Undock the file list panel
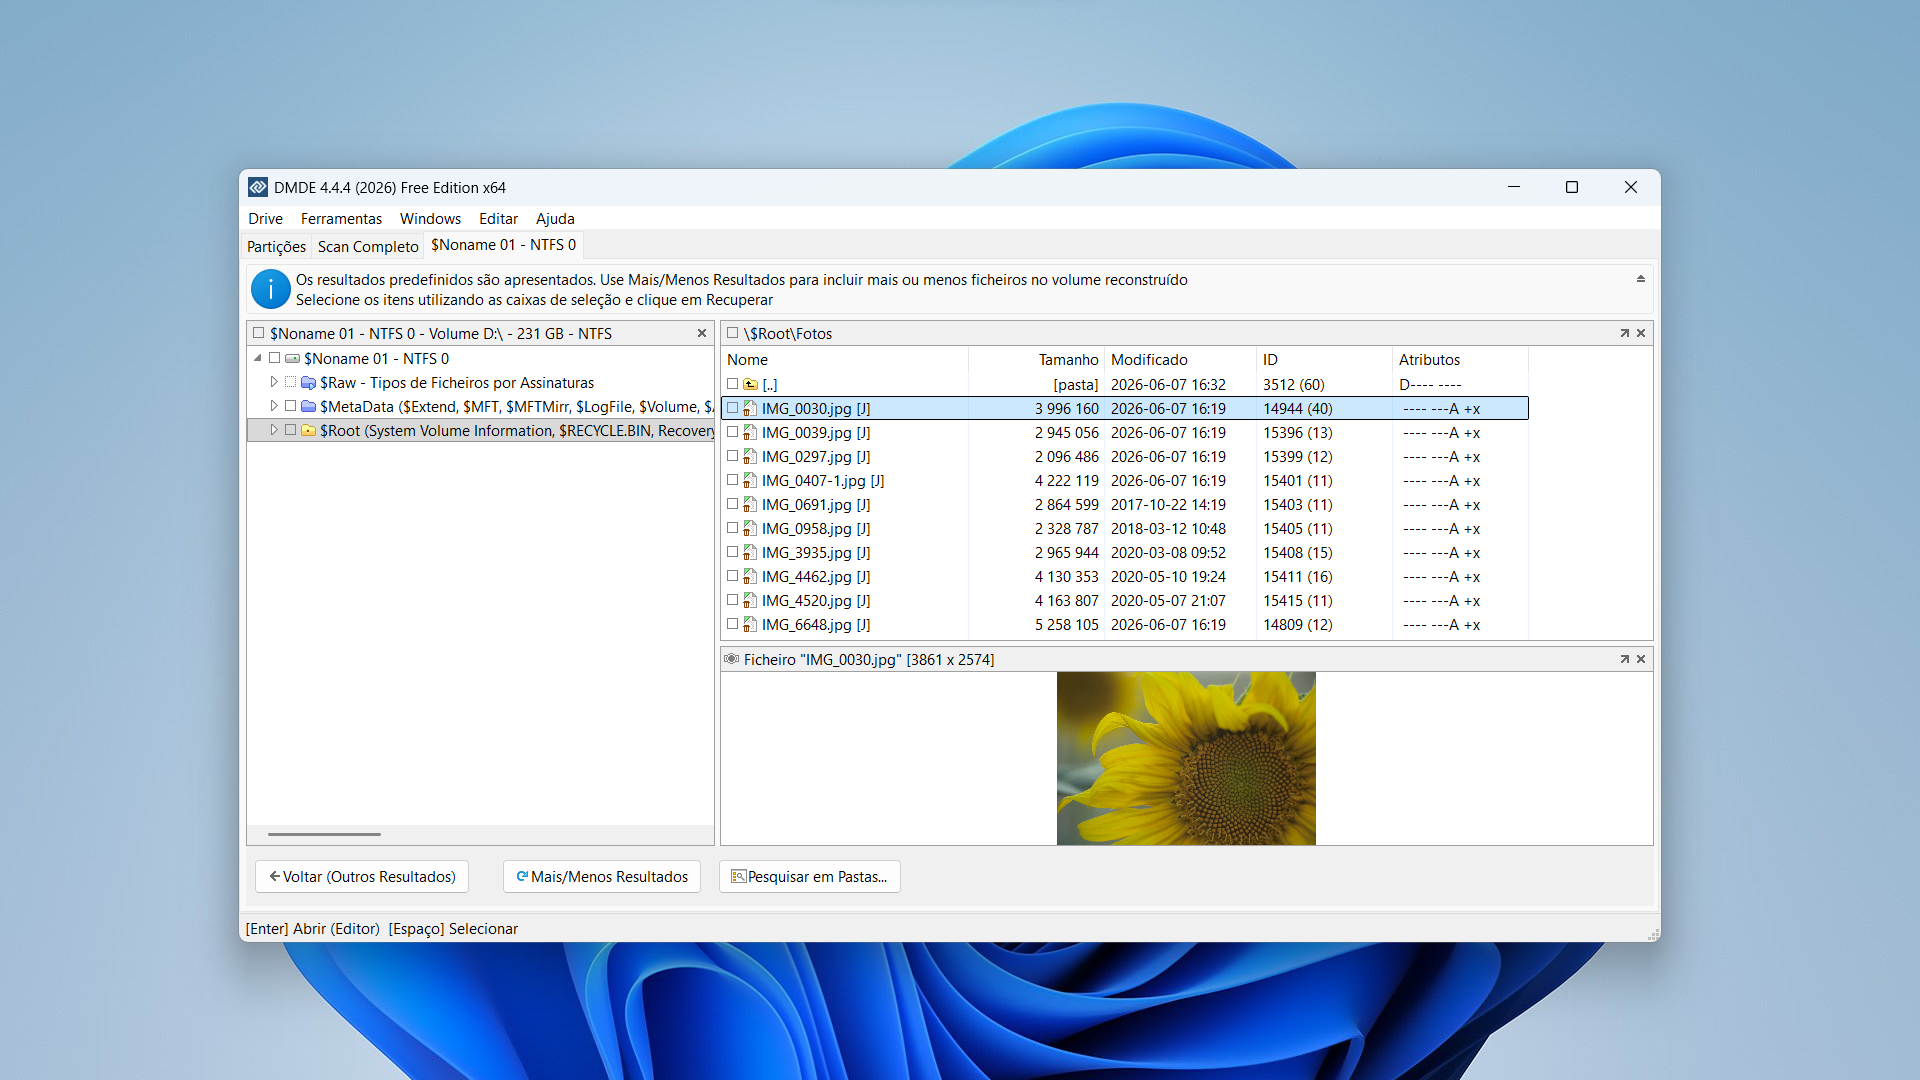 [1624, 333]
